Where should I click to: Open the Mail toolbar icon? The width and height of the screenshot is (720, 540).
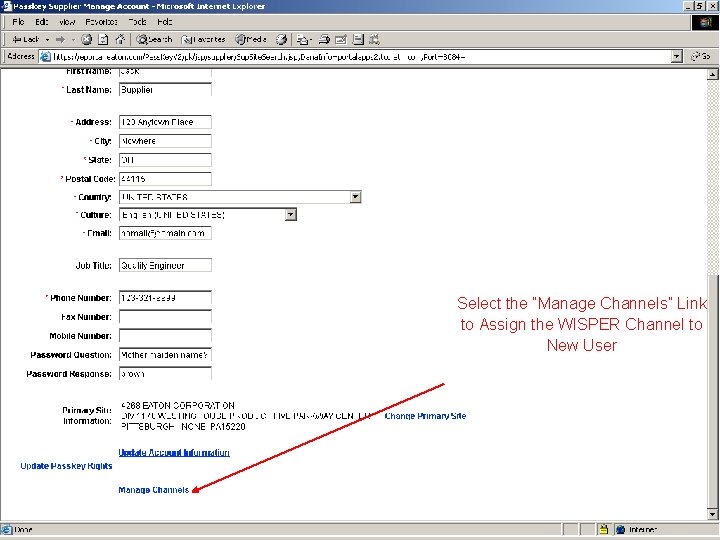point(303,39)
